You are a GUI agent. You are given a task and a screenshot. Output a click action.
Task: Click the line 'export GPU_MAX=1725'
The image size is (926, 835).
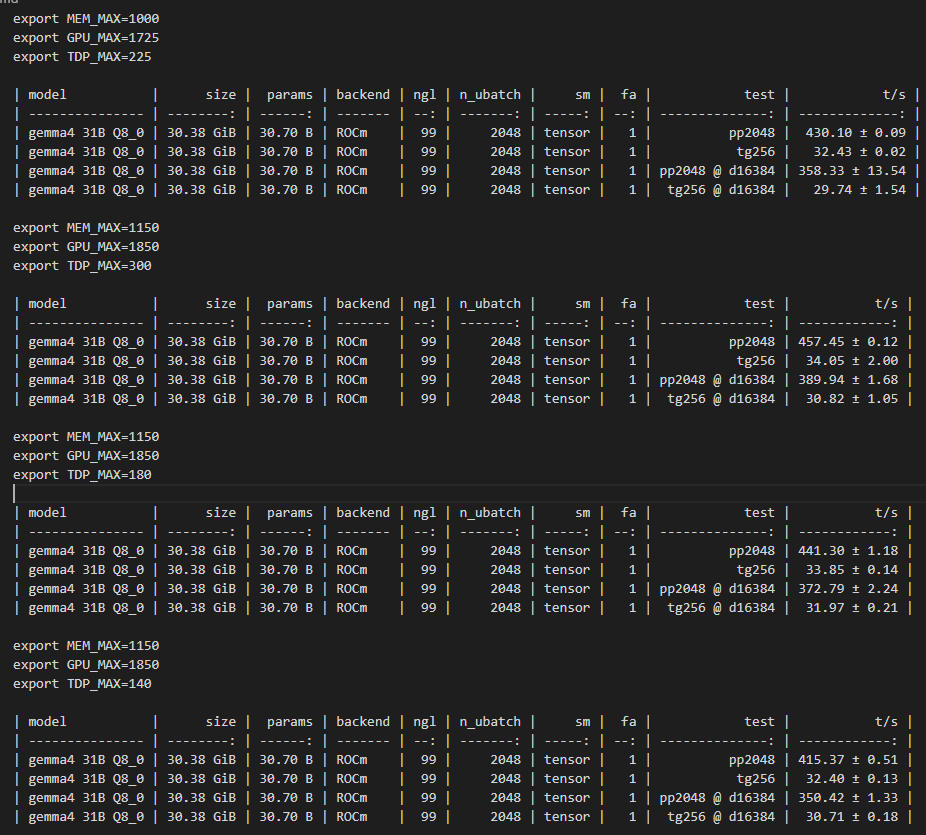pyautogui.click(x=86, y=38)
